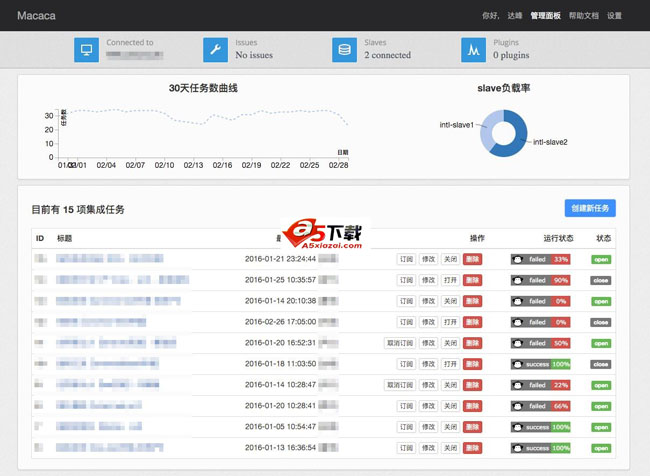This screenshot has width=650, height=476.
Task: Open the 帮助文档 nav item
Action: (584, 16)
